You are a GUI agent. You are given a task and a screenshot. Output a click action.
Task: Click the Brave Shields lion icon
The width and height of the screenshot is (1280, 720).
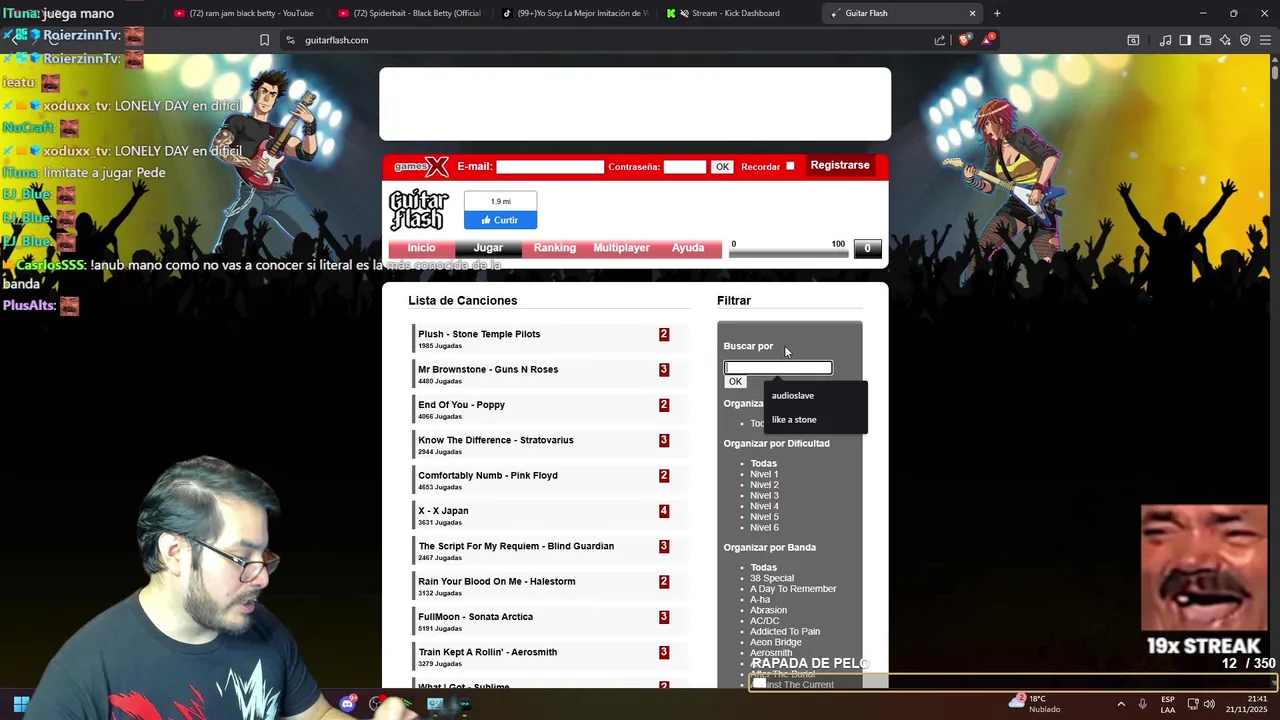pyautogui.click(x=964, y=40)
